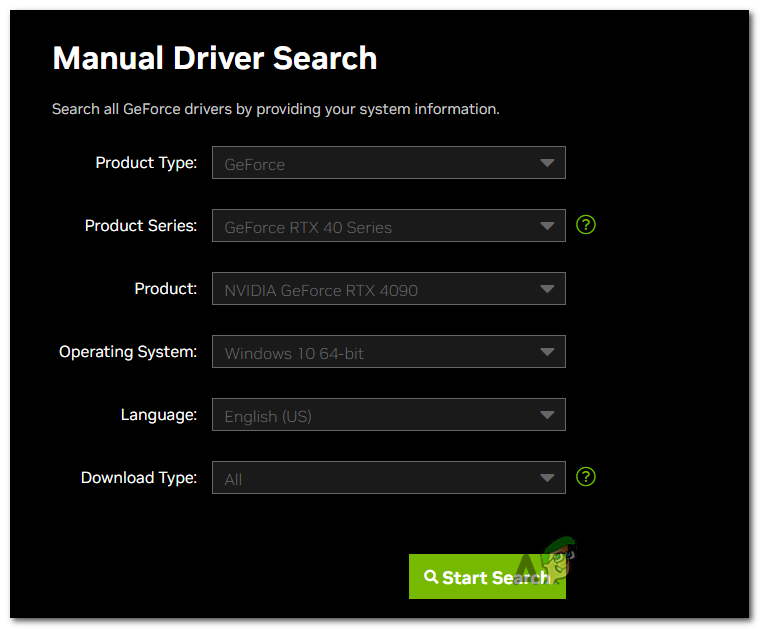Click the 'Language:' label

click(x=159, y=415)
